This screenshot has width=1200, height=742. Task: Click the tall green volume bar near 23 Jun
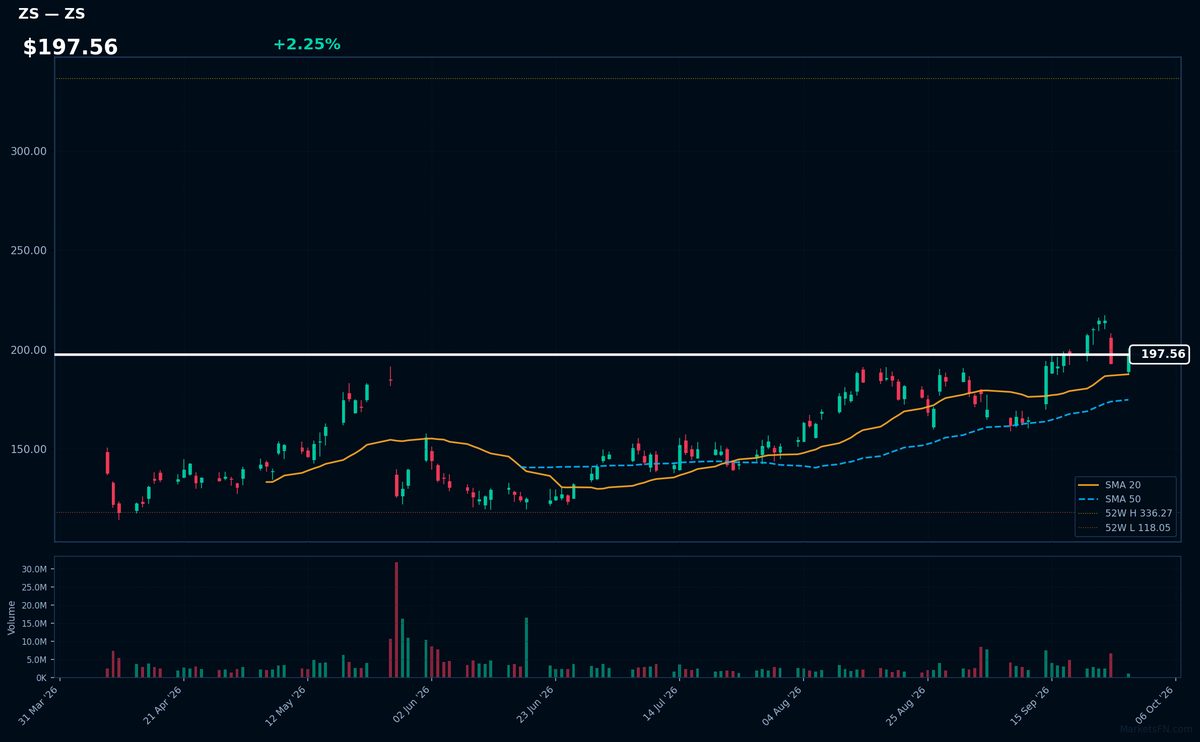(x=526, y=647)
